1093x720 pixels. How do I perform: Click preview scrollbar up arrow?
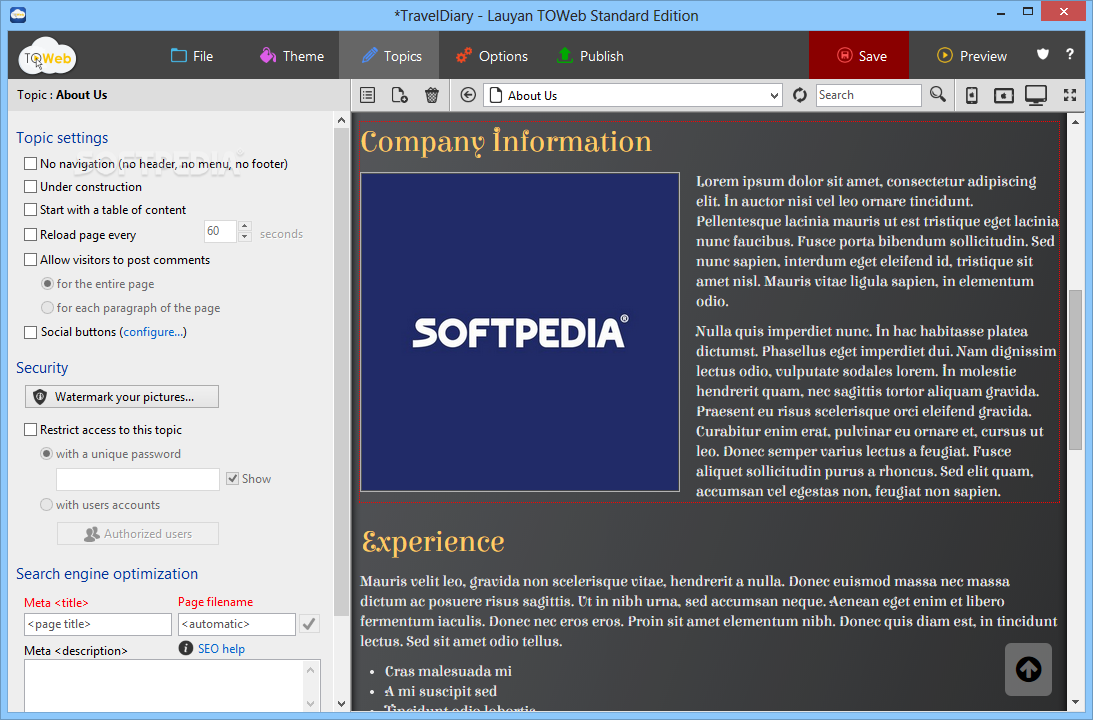pyautogui.click(x=1076, y=122)
